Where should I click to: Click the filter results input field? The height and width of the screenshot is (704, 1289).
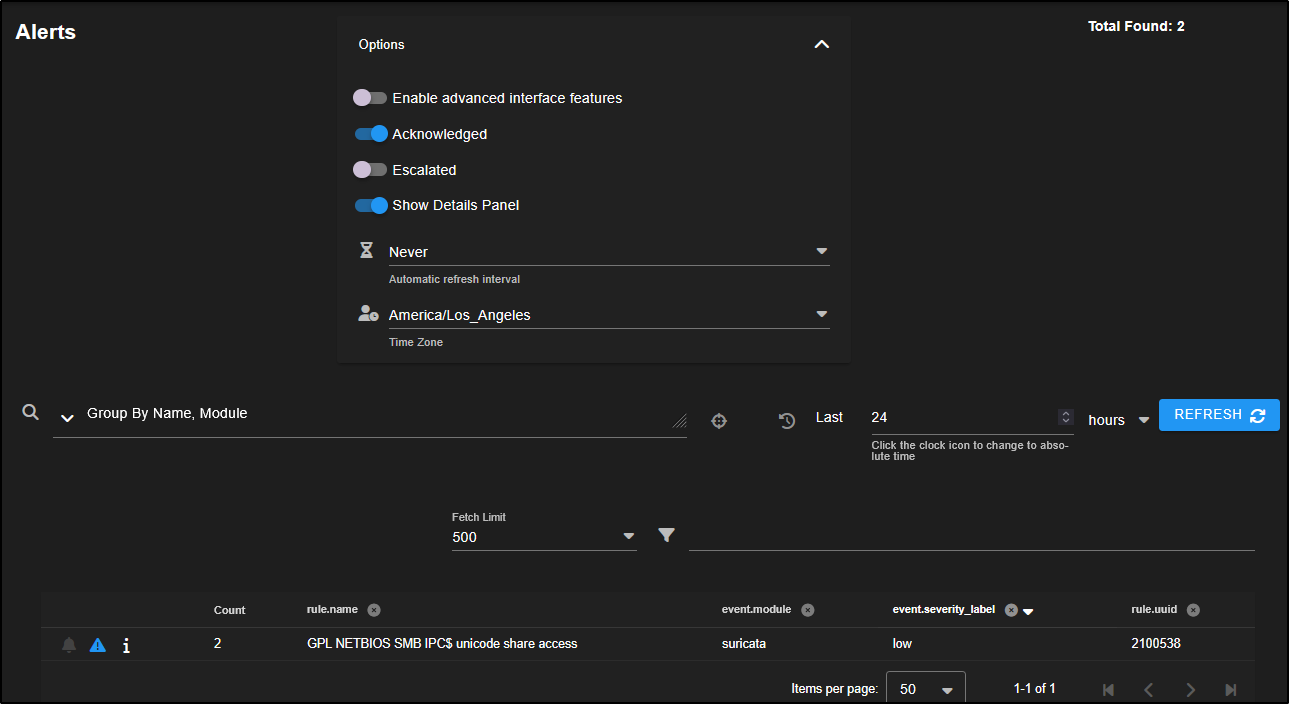click(970, 537)
